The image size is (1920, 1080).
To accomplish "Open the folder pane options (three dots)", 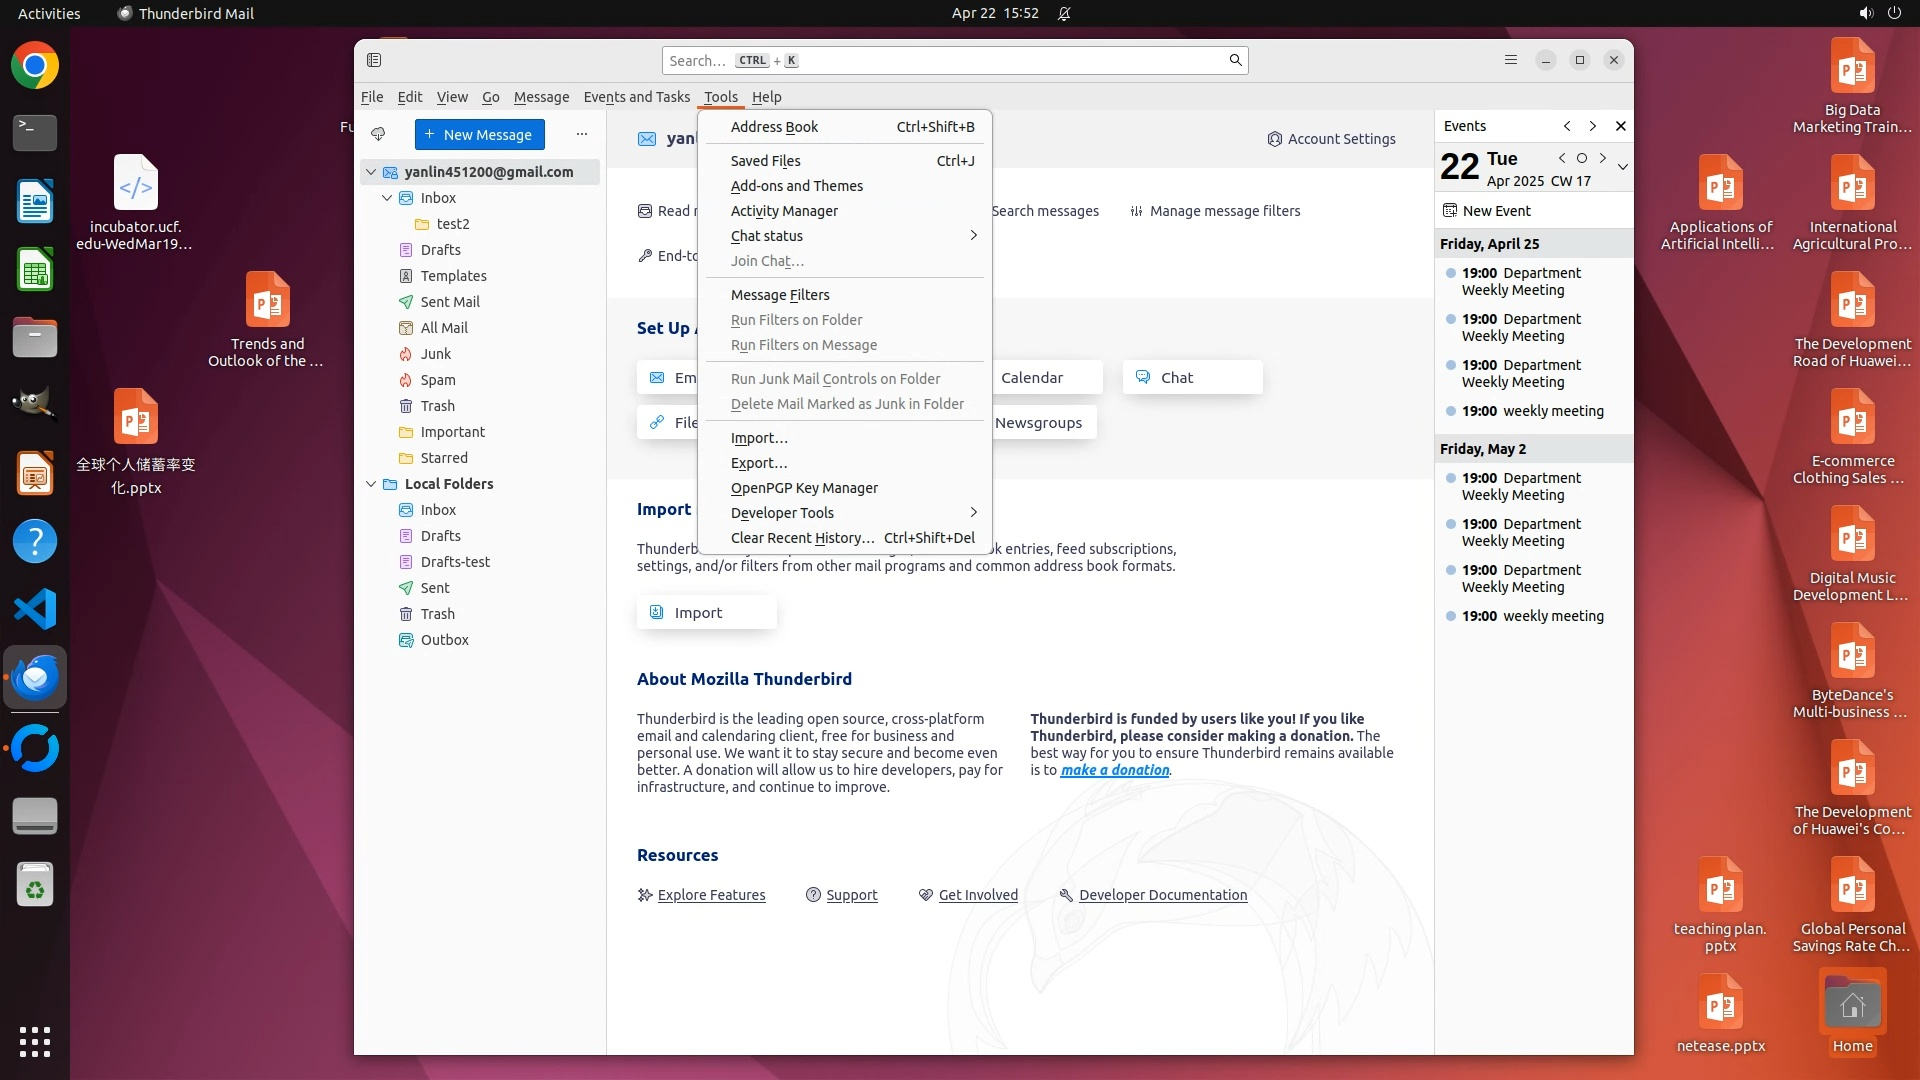I will tap(582, 134).
